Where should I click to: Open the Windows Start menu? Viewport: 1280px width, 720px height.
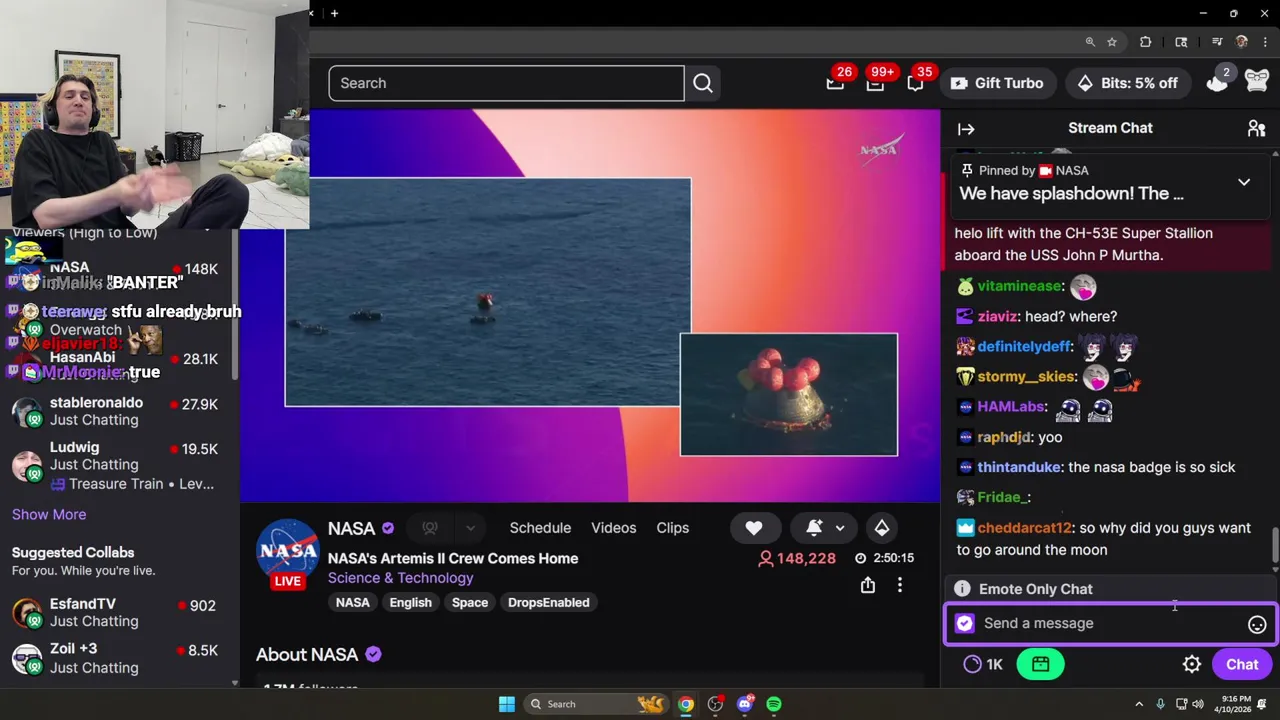(x=507, y=704)
